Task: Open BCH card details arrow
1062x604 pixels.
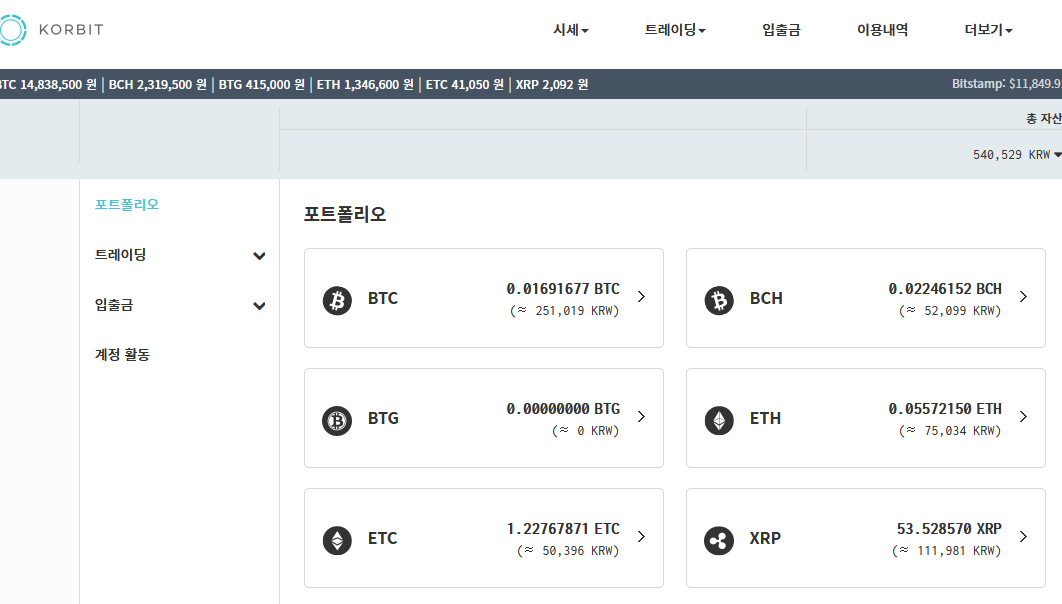Action: tap(1023, 297)
